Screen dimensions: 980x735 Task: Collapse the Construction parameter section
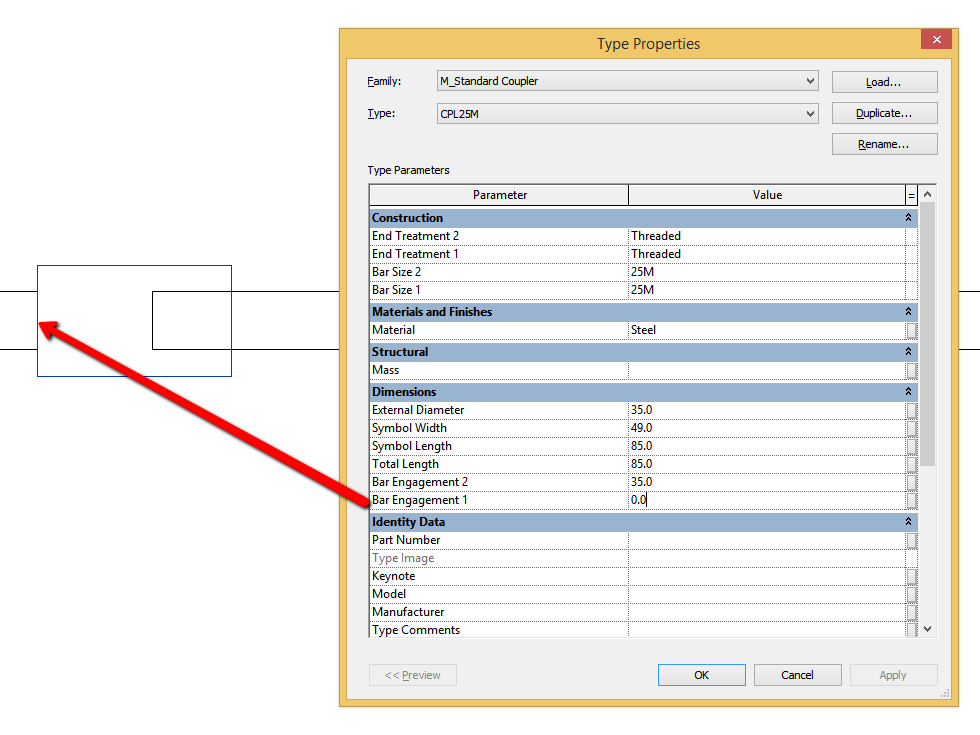pyautogui.click(x=907, y=217)
